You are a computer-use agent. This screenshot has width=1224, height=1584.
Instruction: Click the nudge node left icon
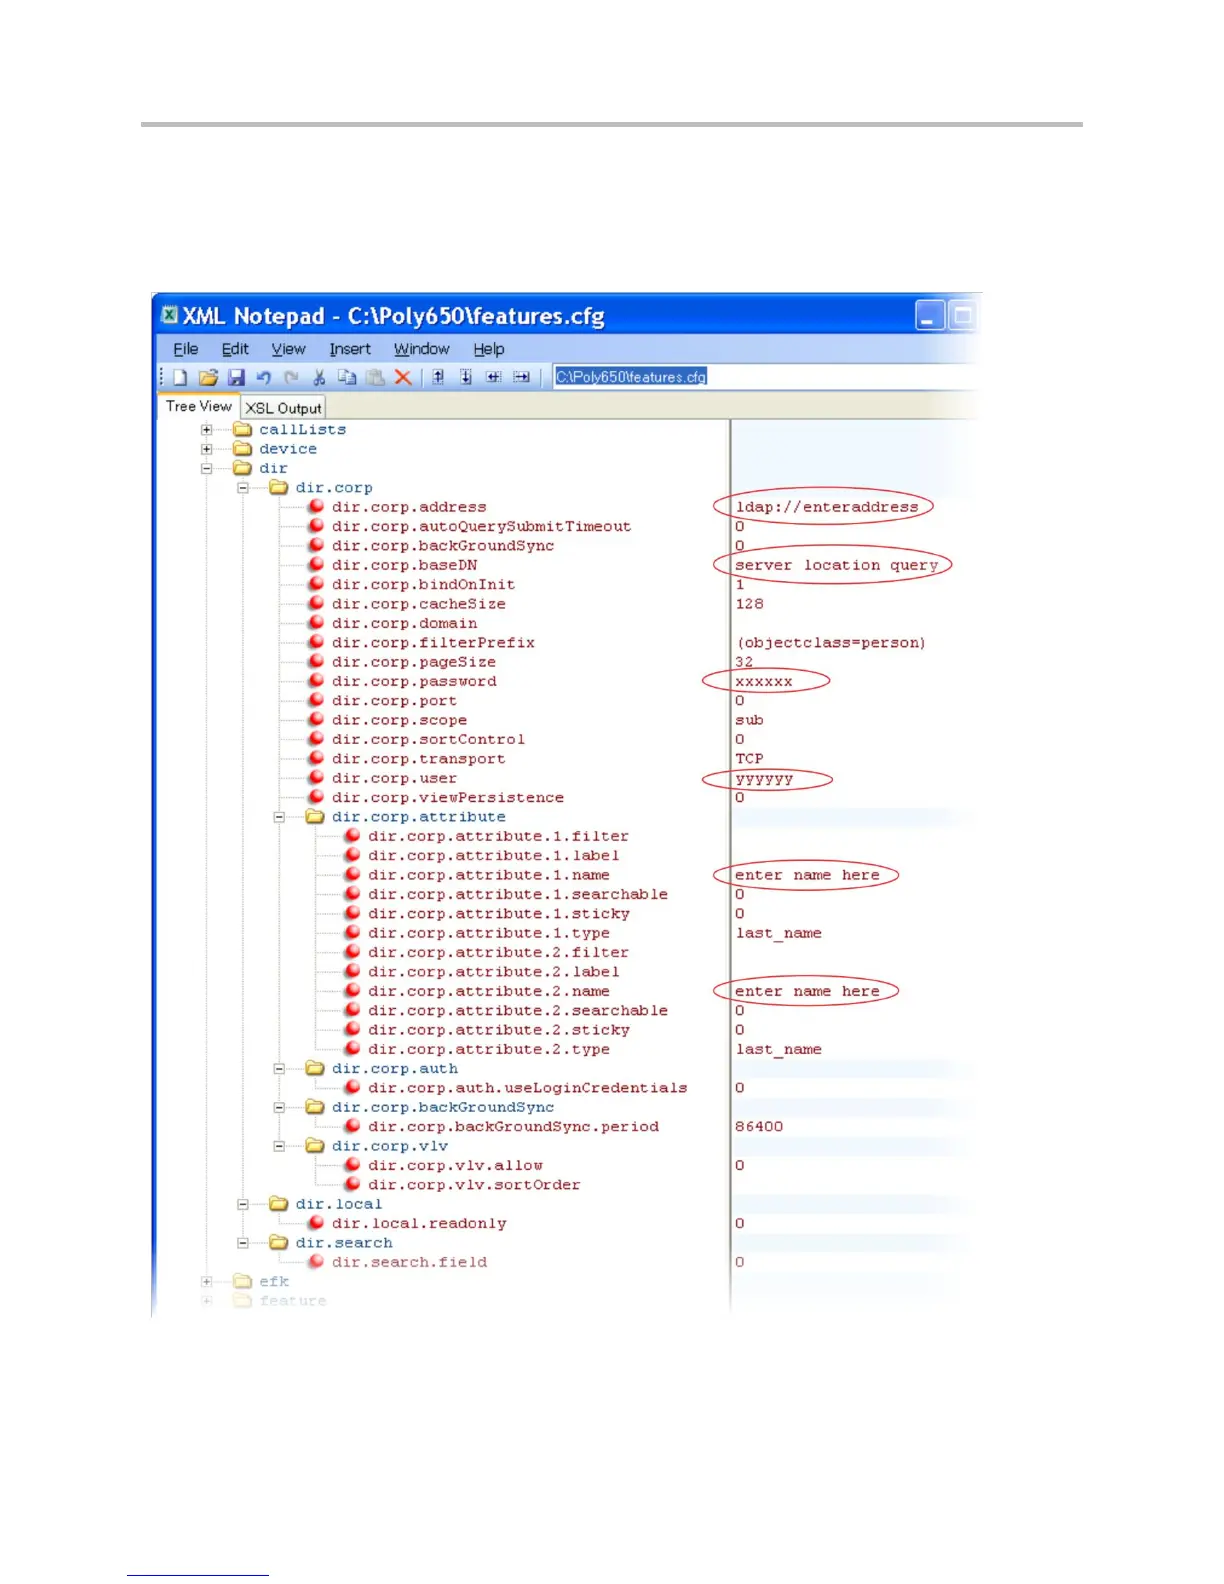(494, 377)
